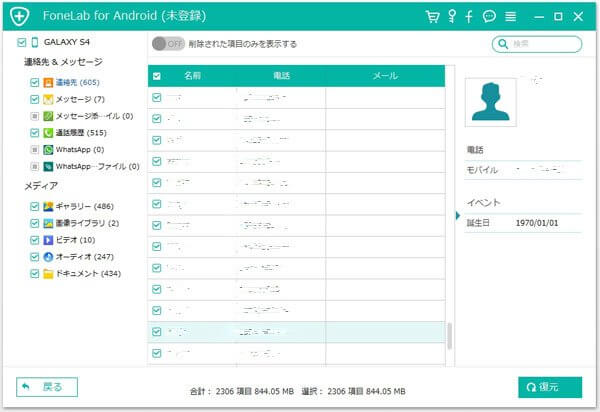Select the ドキュメント (434) folder icon

click(x=48, y=274)
